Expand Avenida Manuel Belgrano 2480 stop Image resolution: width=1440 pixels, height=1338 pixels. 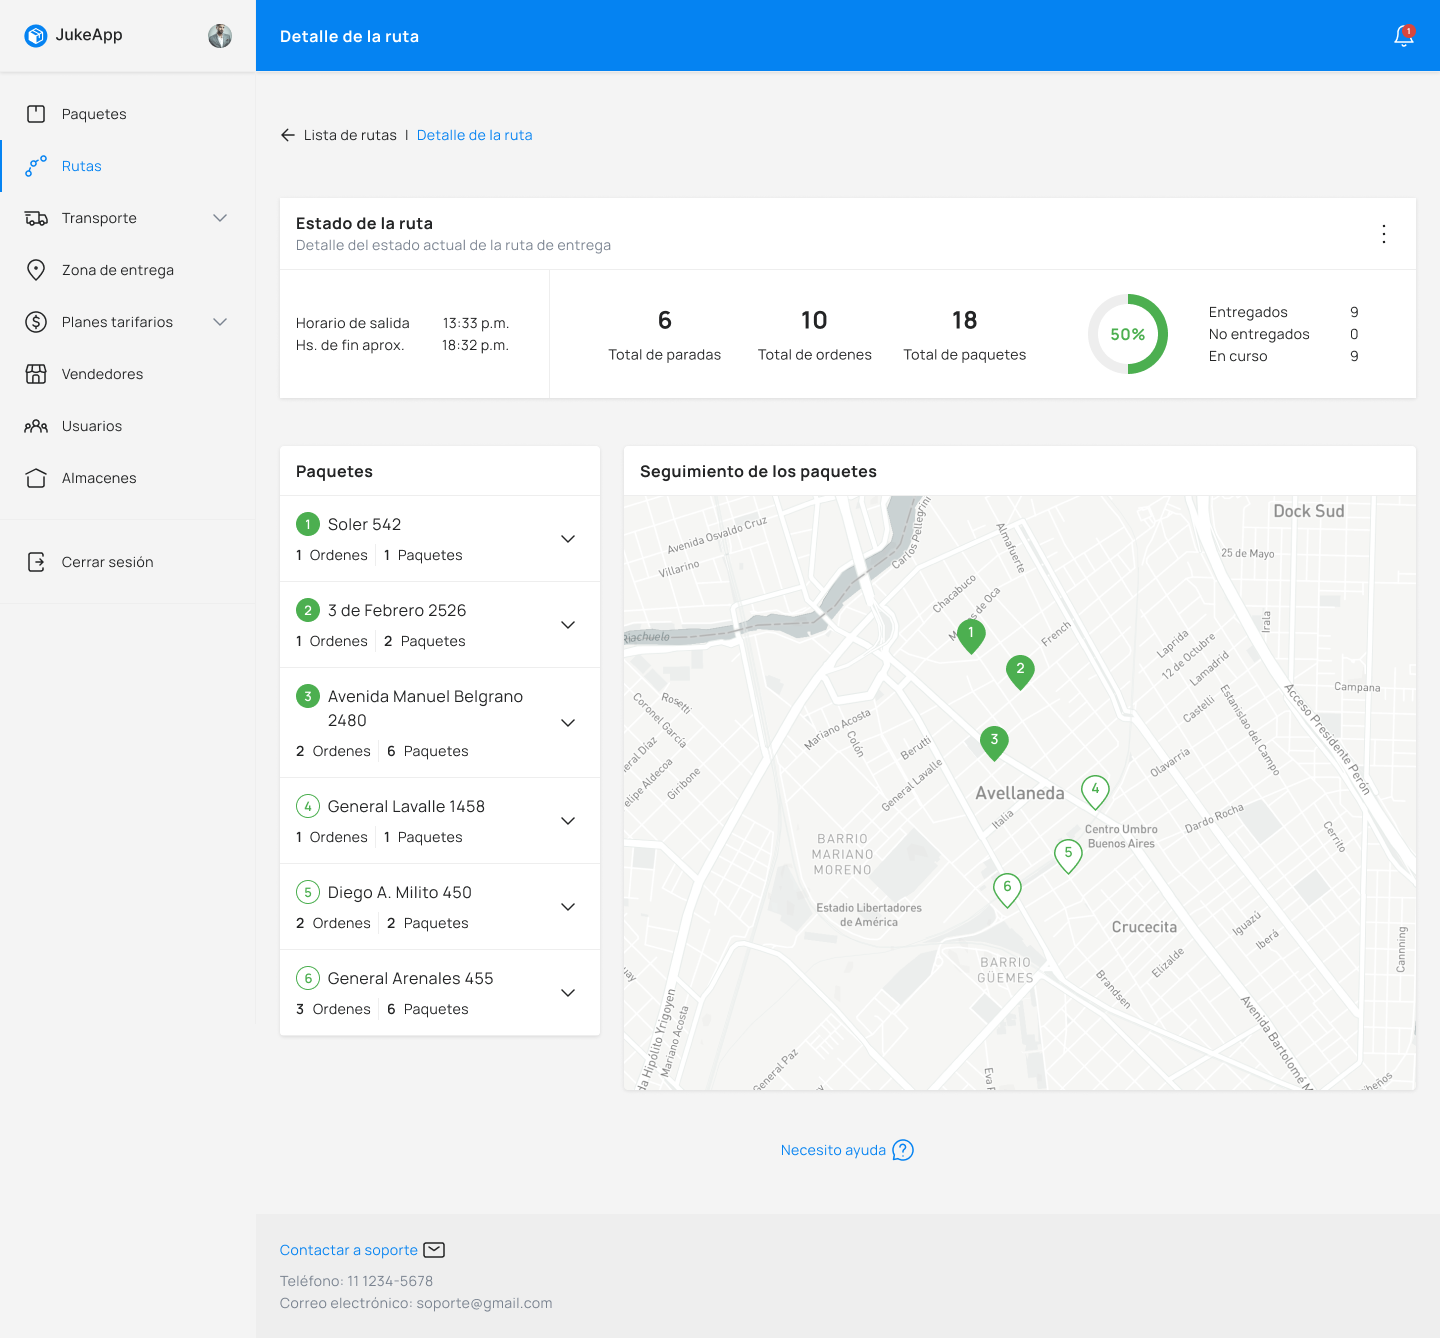pyautogui.click(x=568, y=723)
